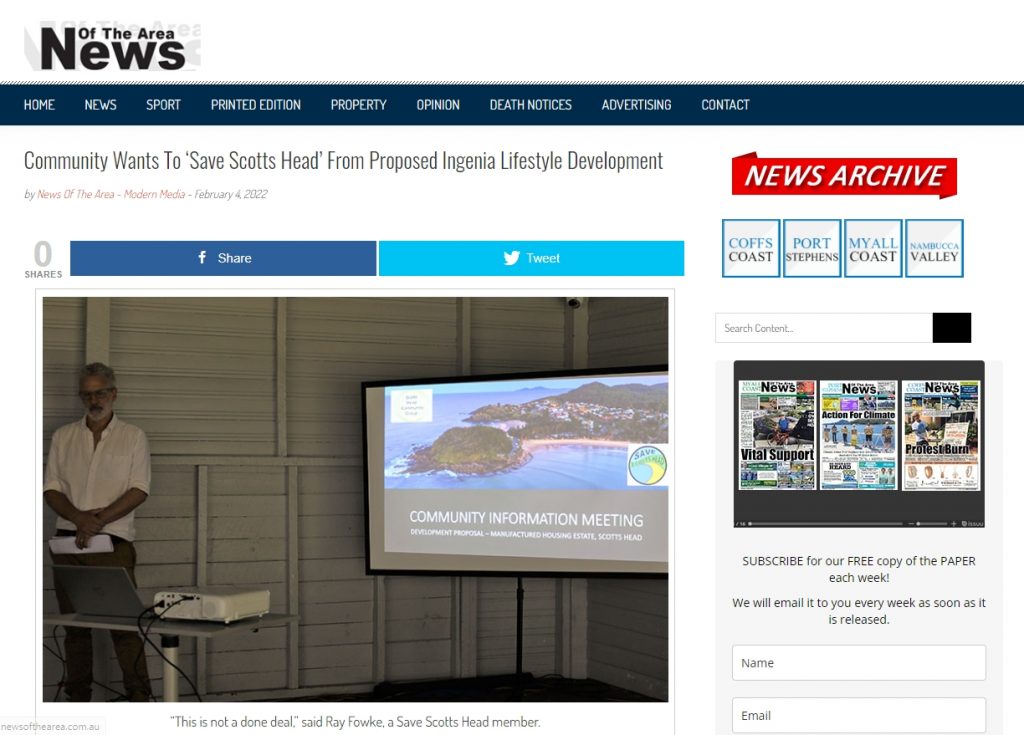Click the News Of The Area logo
Image resolution: width=1024 pixels, height=735 pixels.
coord(112,47)
